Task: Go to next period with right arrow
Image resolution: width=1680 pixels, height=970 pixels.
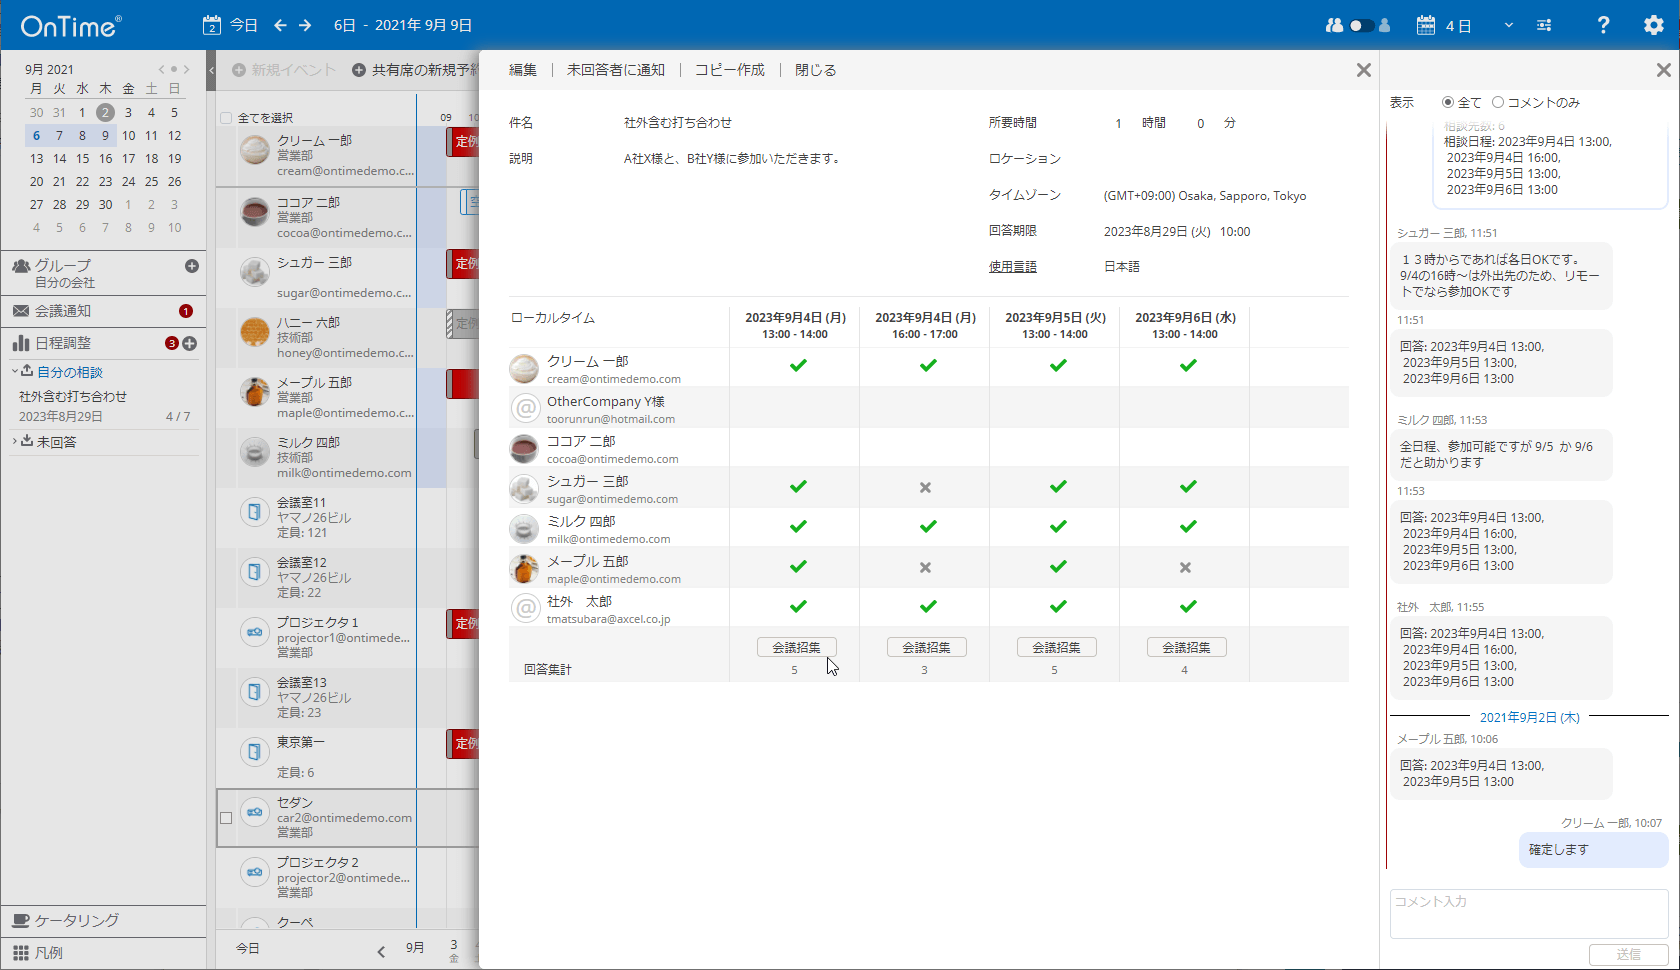Action: pos(305,25)
